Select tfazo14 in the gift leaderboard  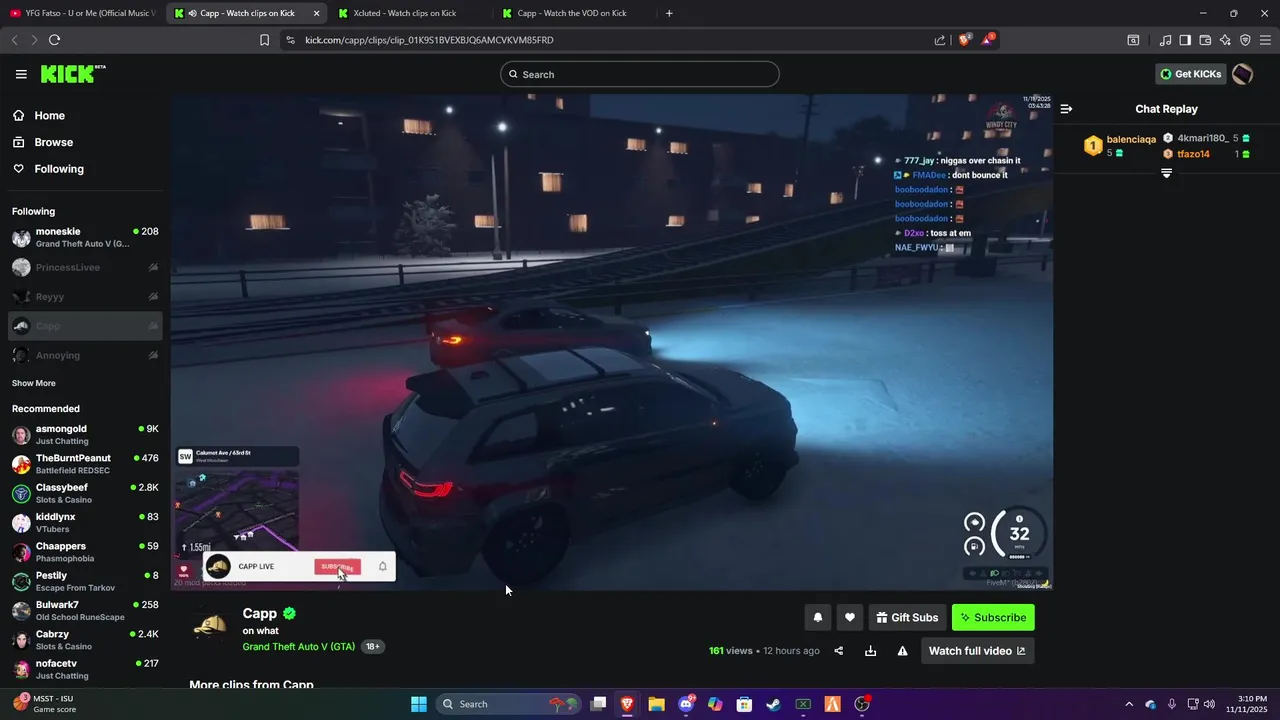click(x=1206, y=154)
